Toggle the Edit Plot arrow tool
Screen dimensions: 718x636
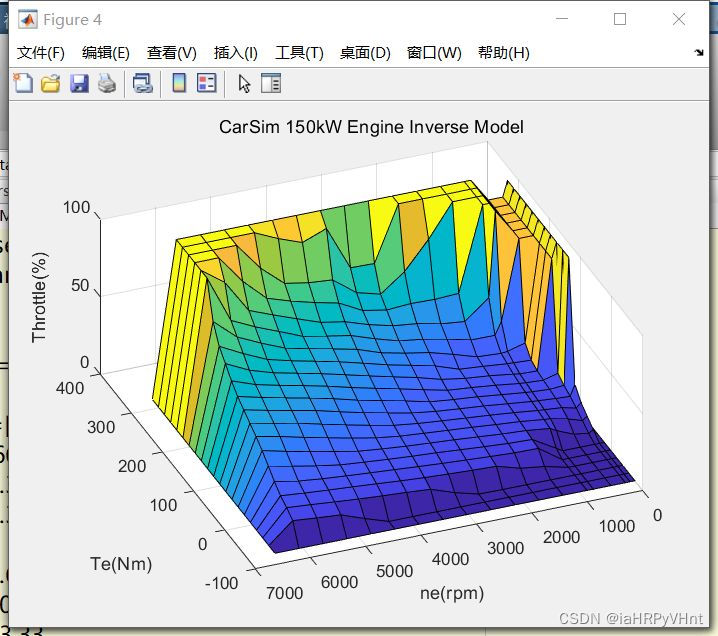click(244, 83)
